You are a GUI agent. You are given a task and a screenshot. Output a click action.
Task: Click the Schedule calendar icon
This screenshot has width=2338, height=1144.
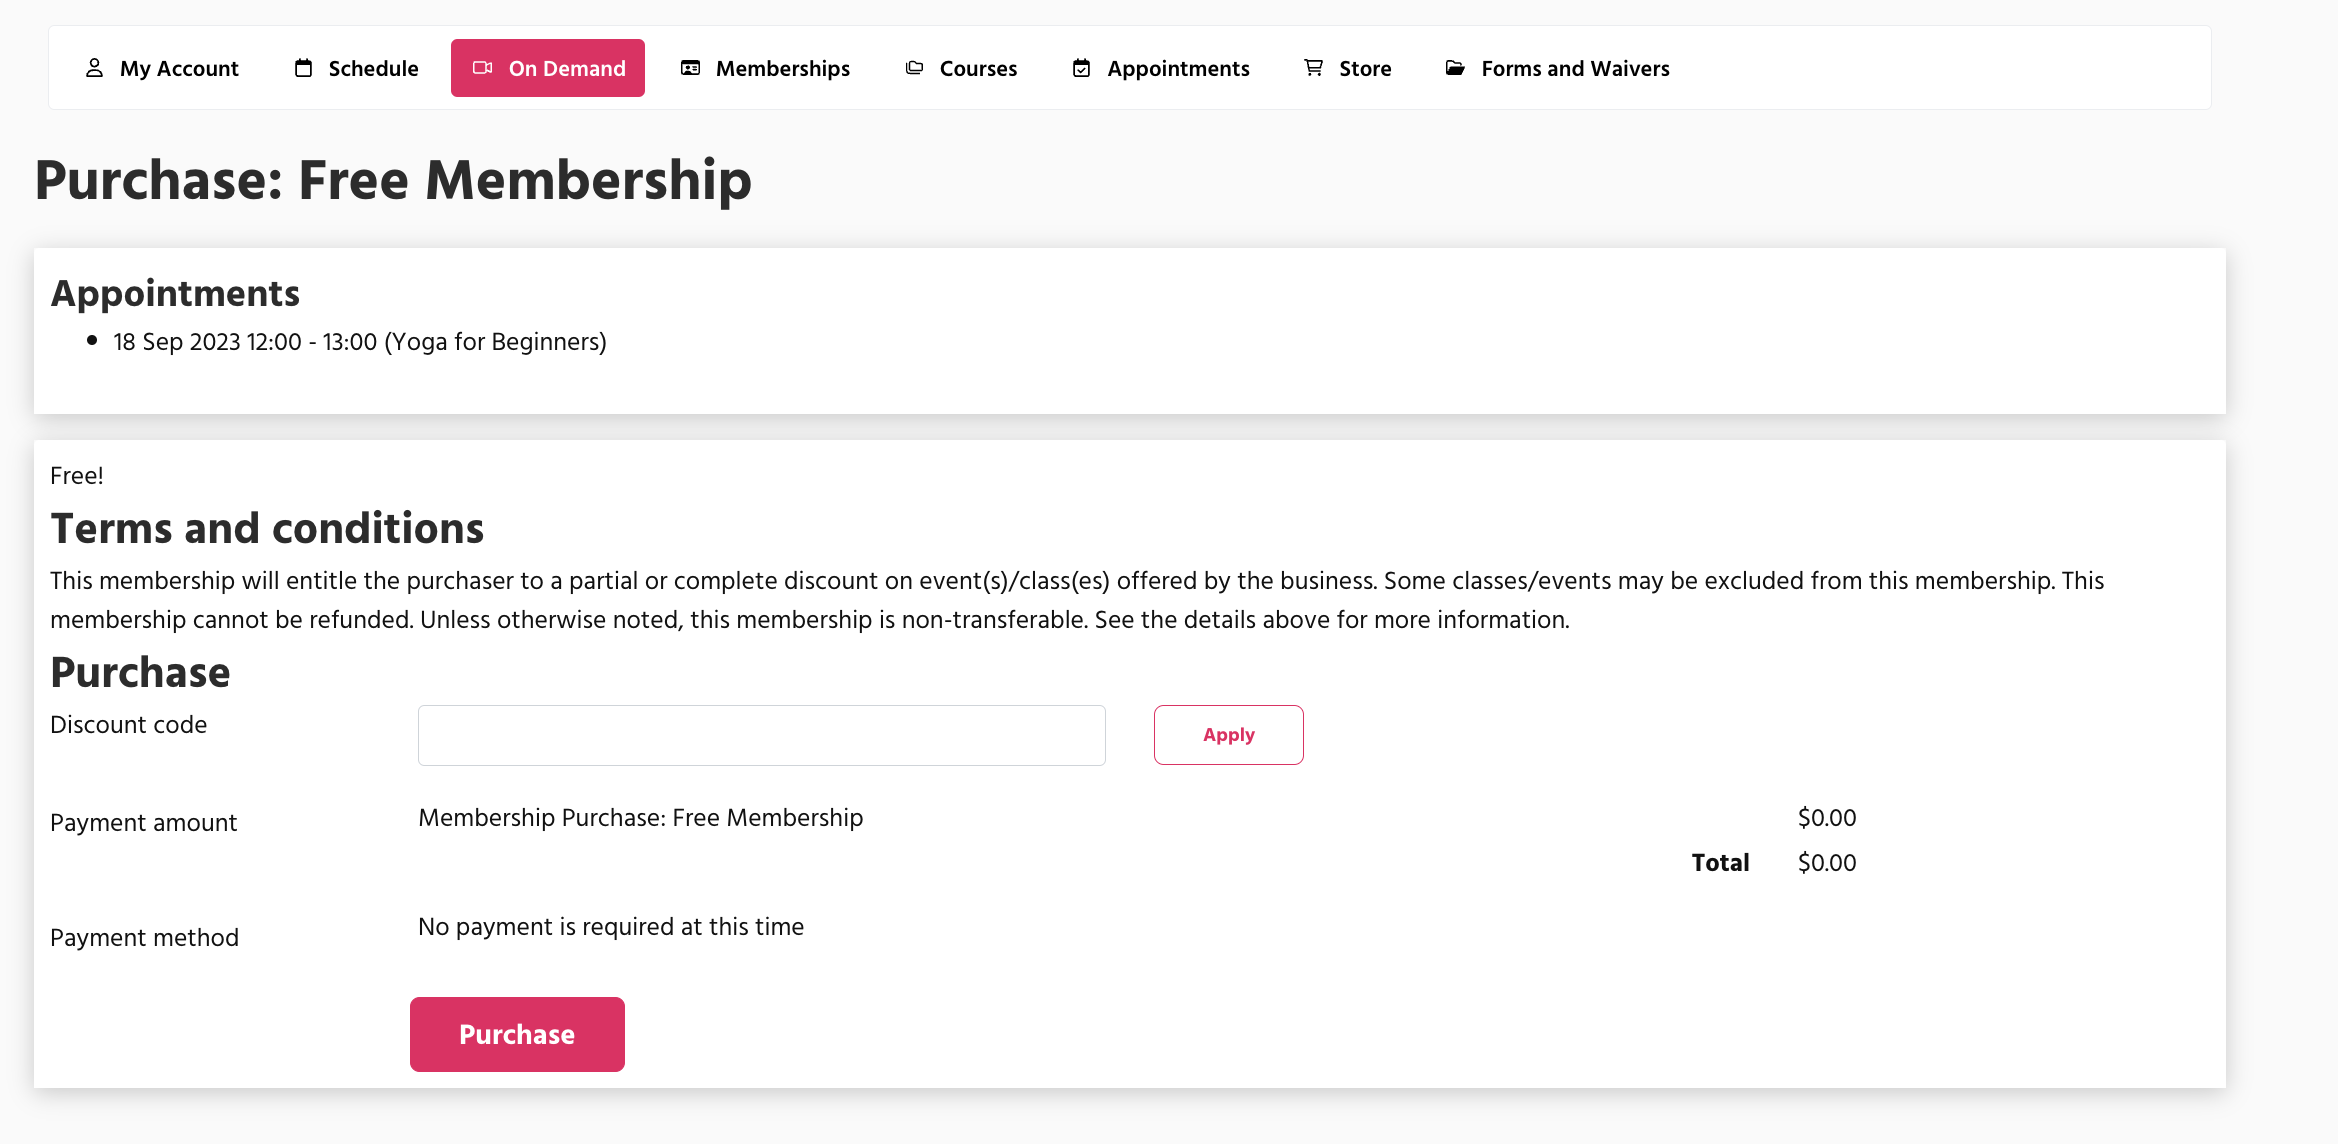[303, 68]
